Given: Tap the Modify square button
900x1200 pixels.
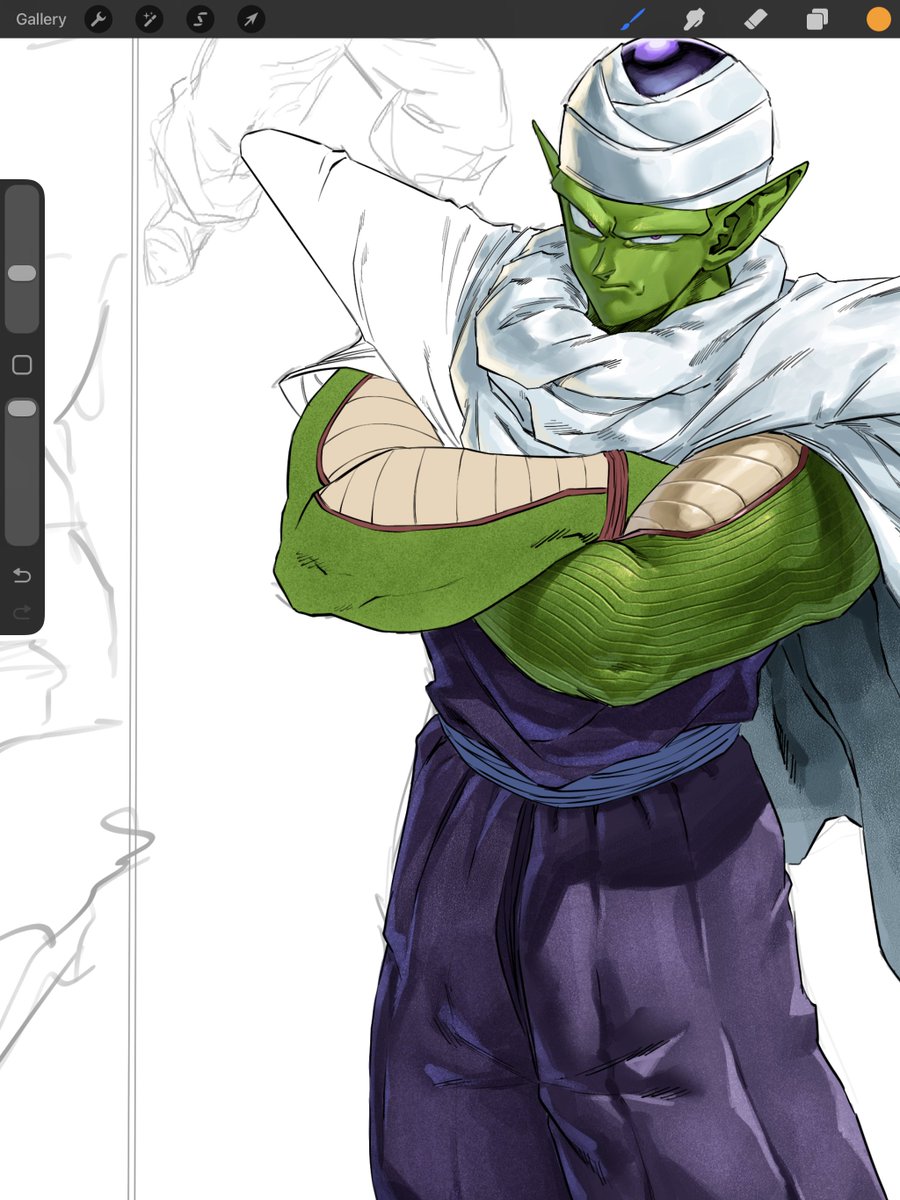Looking at the screenshot, I should click(x=22, y=365).
